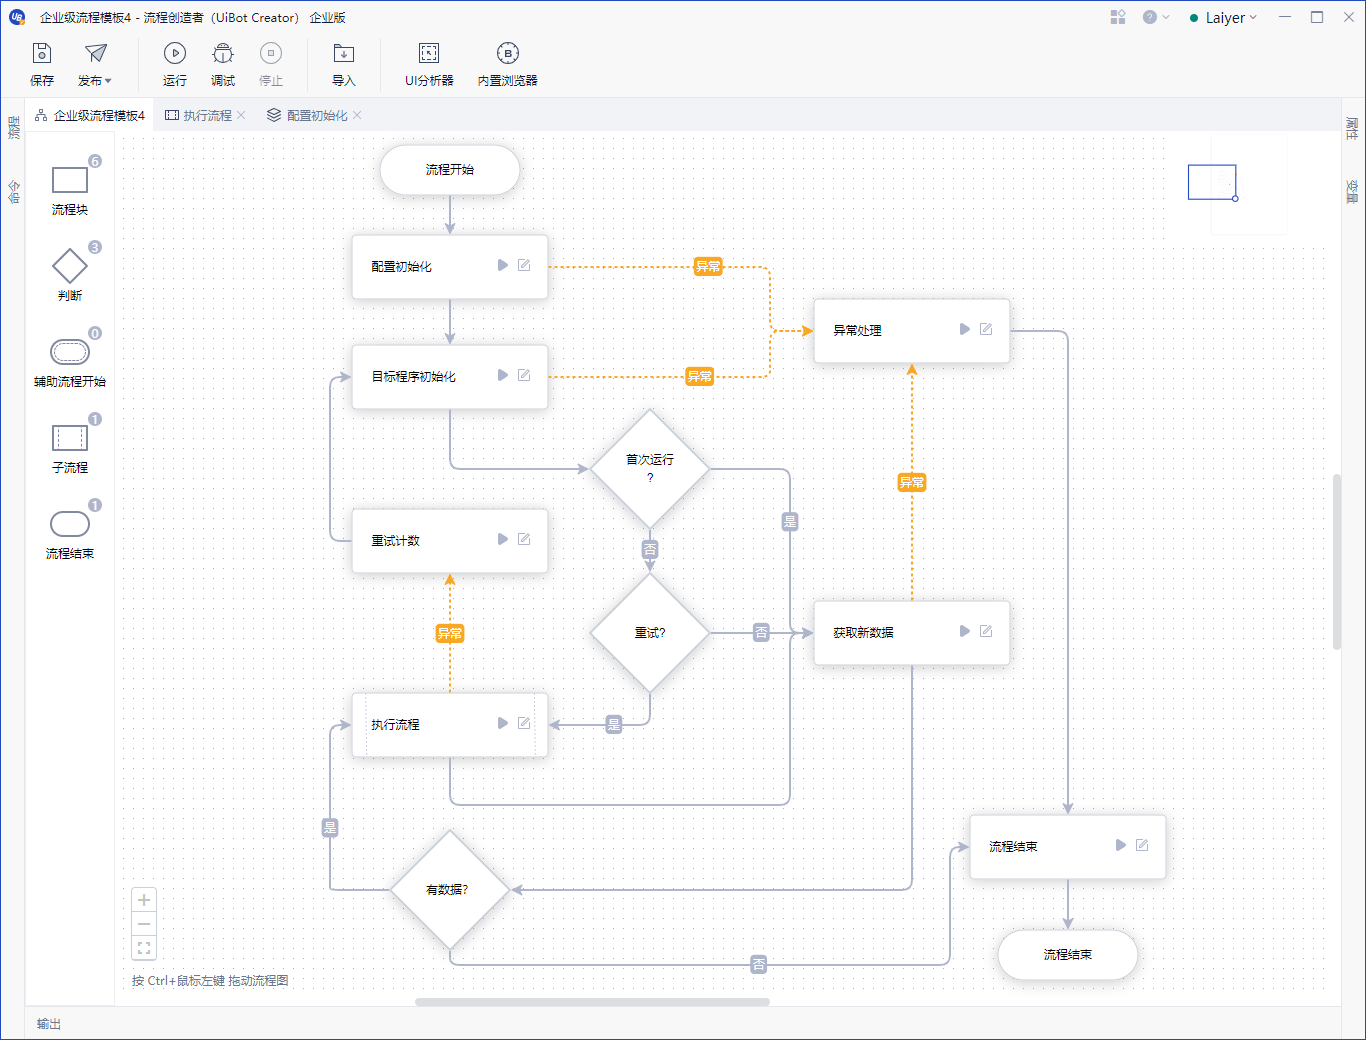Click the 停止 stop icon
1366x1040 pixels.
coord(271,53)
